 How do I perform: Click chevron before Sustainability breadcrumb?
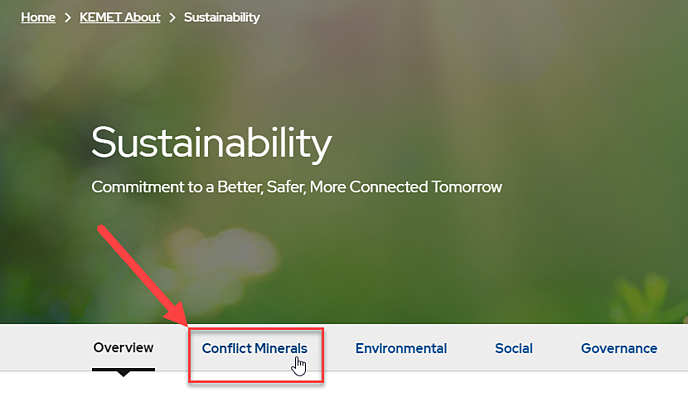tap(172, 18)
